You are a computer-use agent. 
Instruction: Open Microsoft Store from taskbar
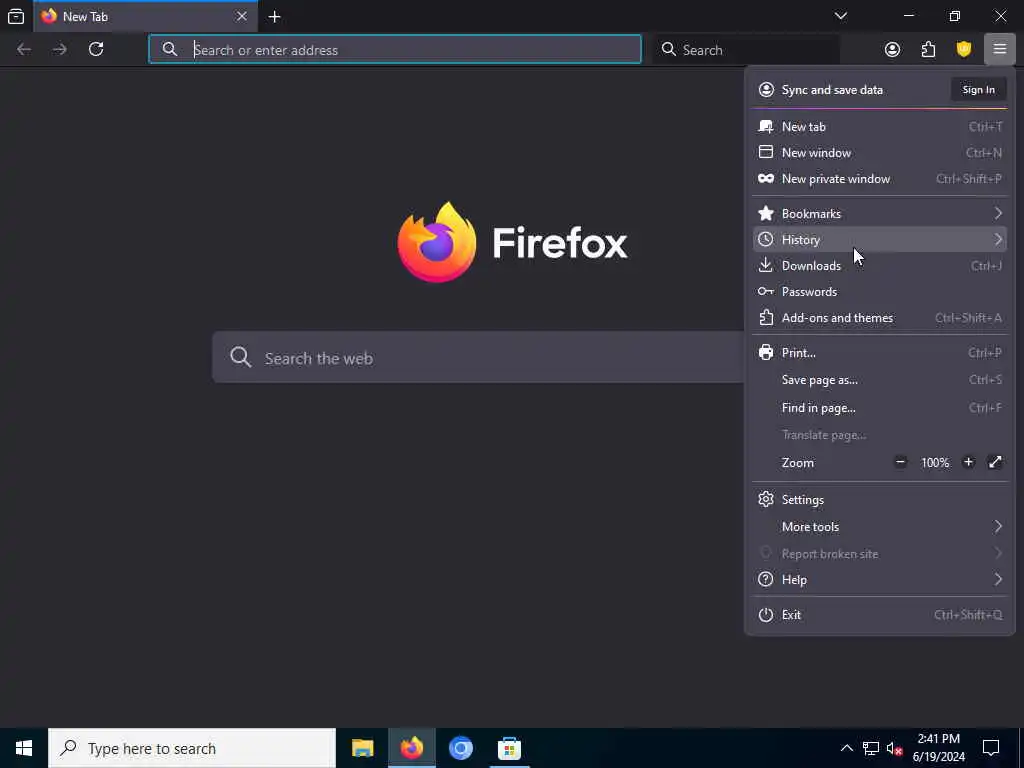click(x=509, y=748)
